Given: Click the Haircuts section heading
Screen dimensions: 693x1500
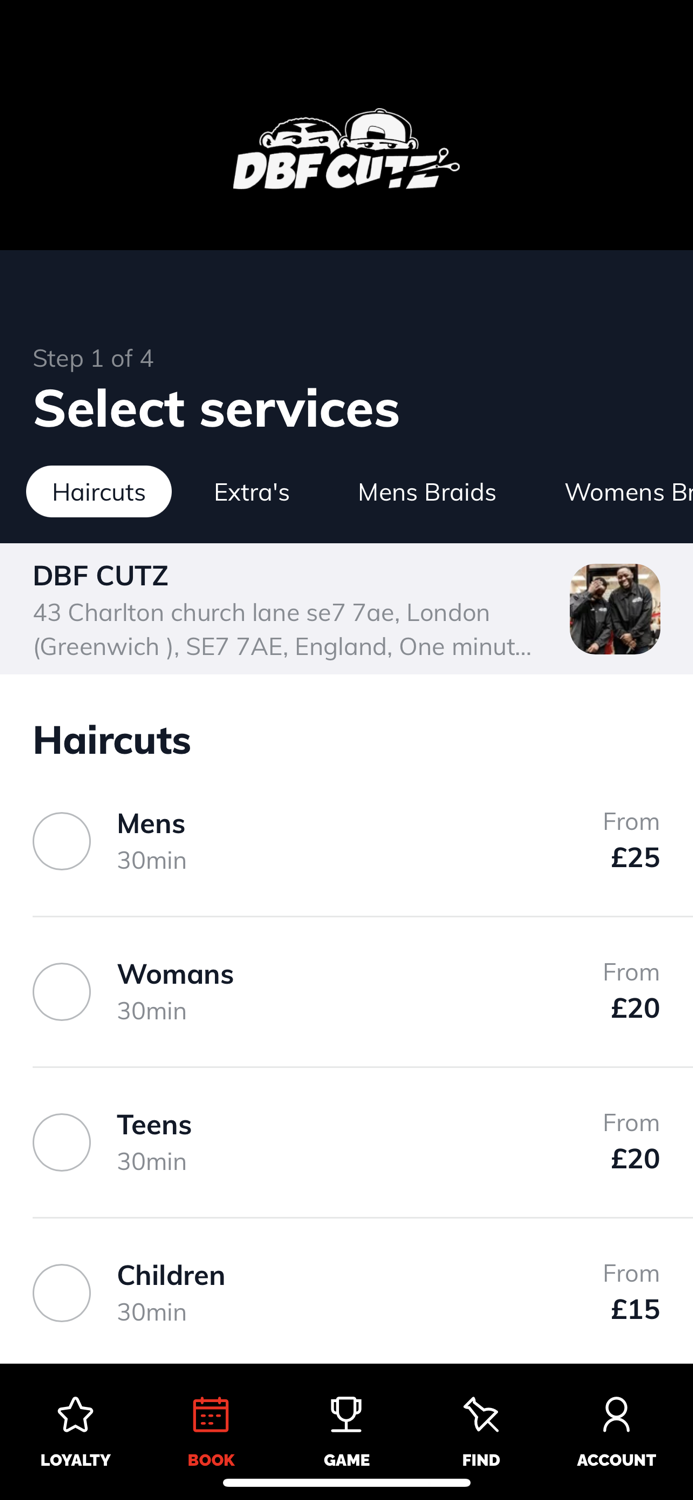Looking at the screenshot, I should [x=111, y=740].
